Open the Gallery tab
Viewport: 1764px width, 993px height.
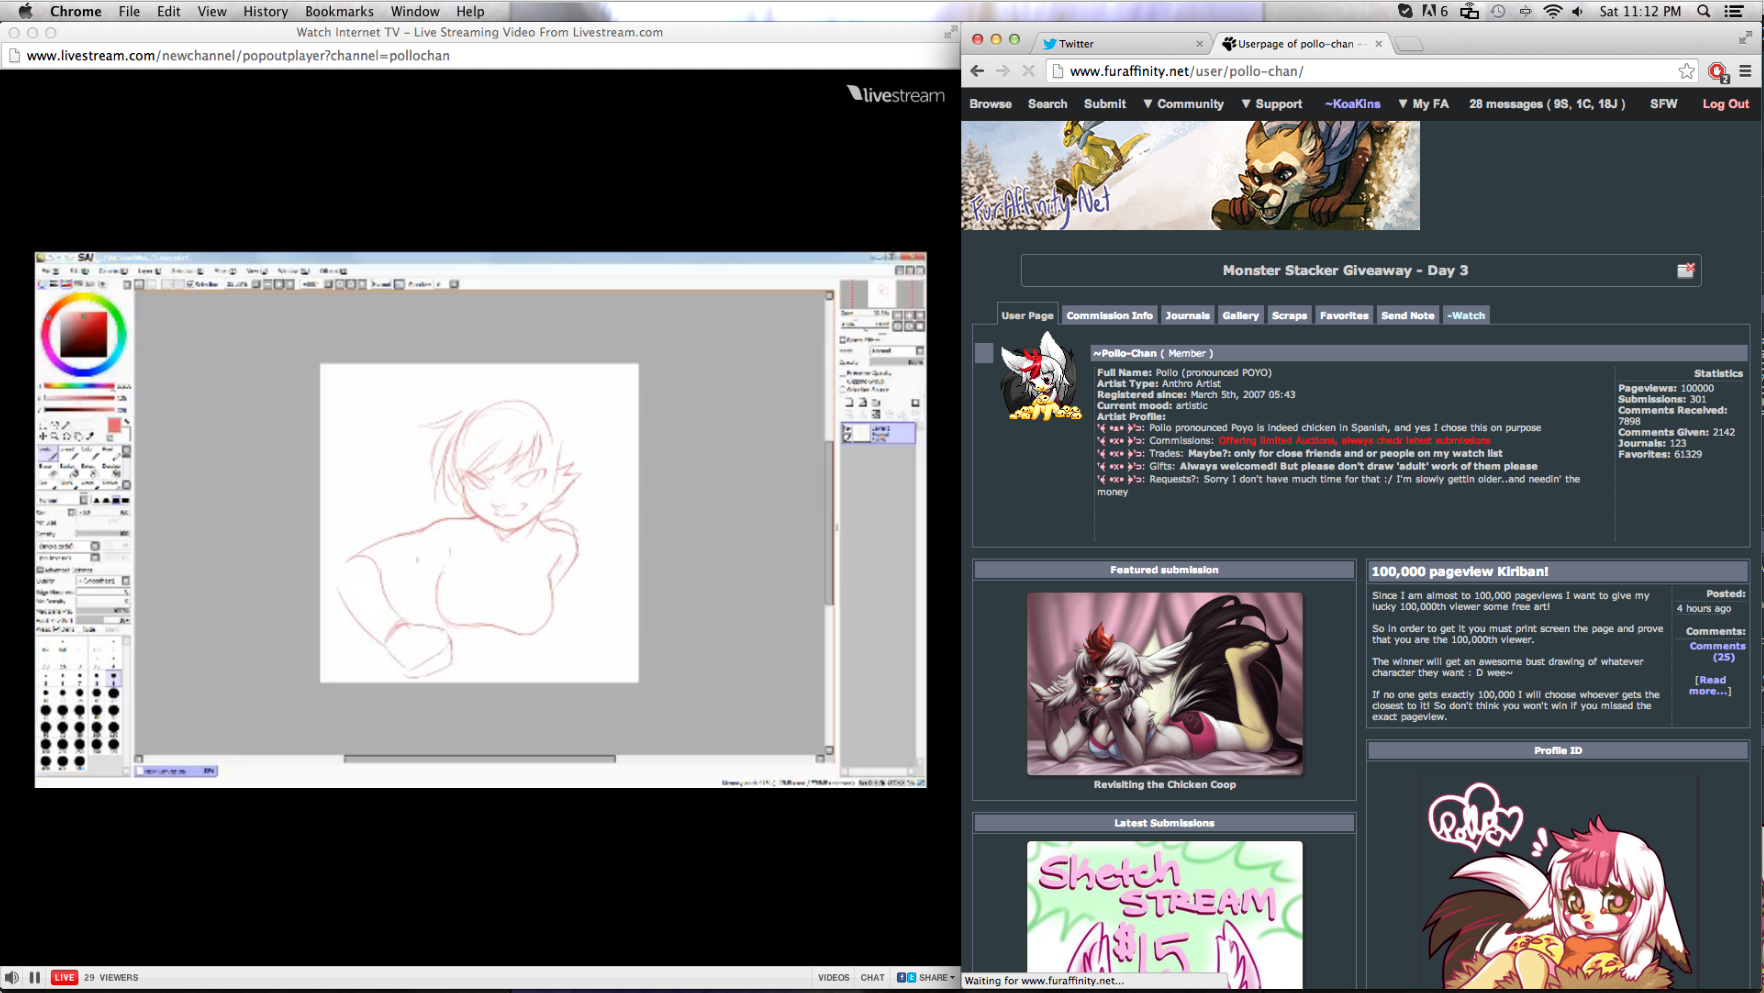[1240, 315]
